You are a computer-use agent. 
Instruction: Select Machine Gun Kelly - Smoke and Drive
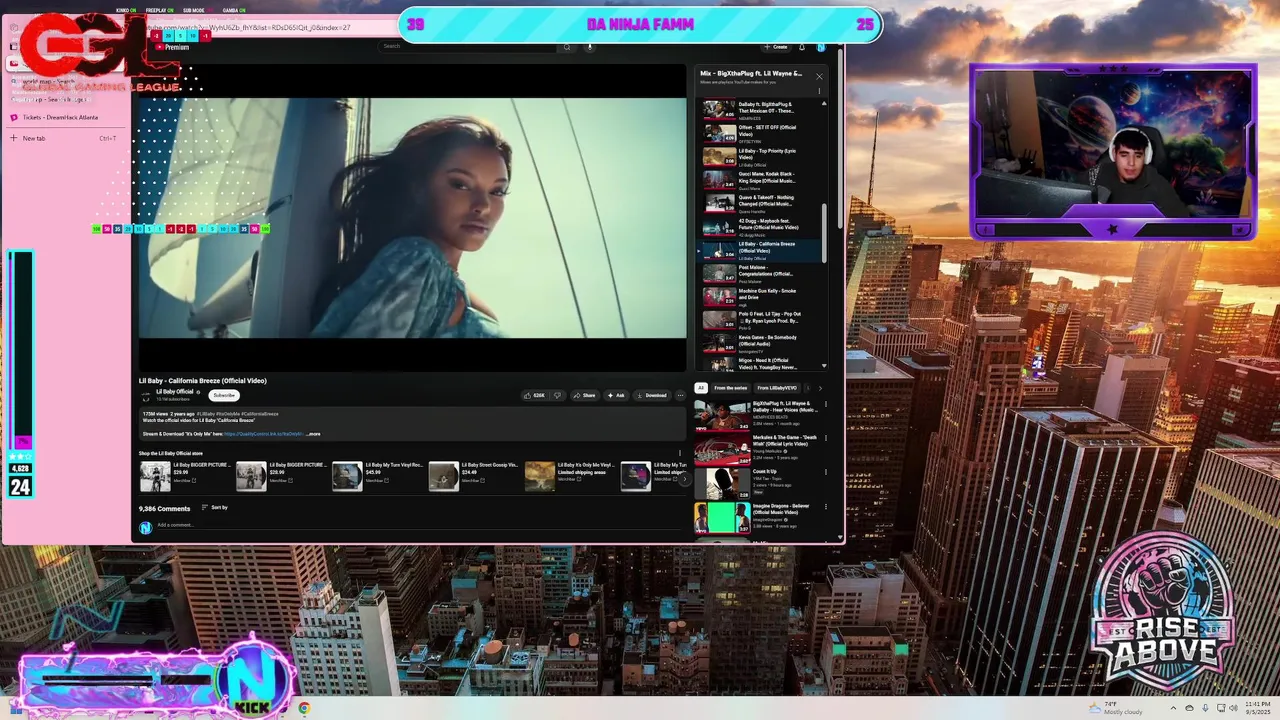point(760,296)
